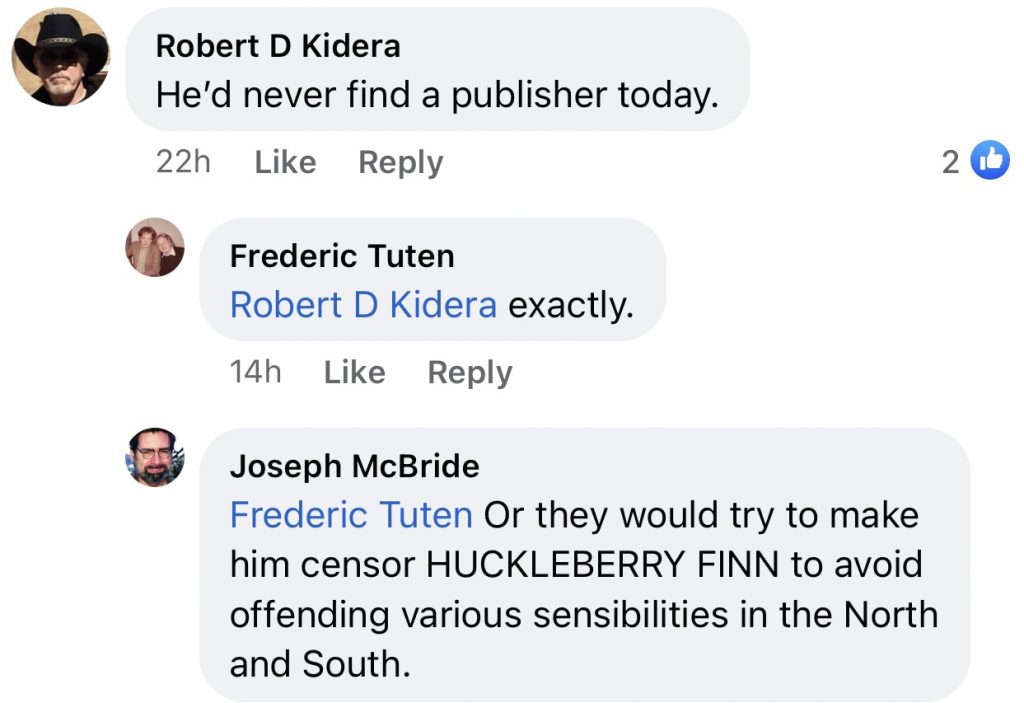Viewport: 1024px width, 703px height.
Task: Click the 22h comment timestamp
Action: [x=183, y=162]
